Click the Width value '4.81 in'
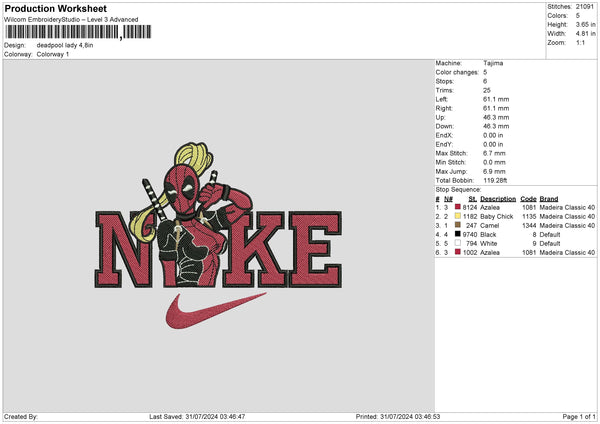 pyautogui.click(x=585, y=34)
